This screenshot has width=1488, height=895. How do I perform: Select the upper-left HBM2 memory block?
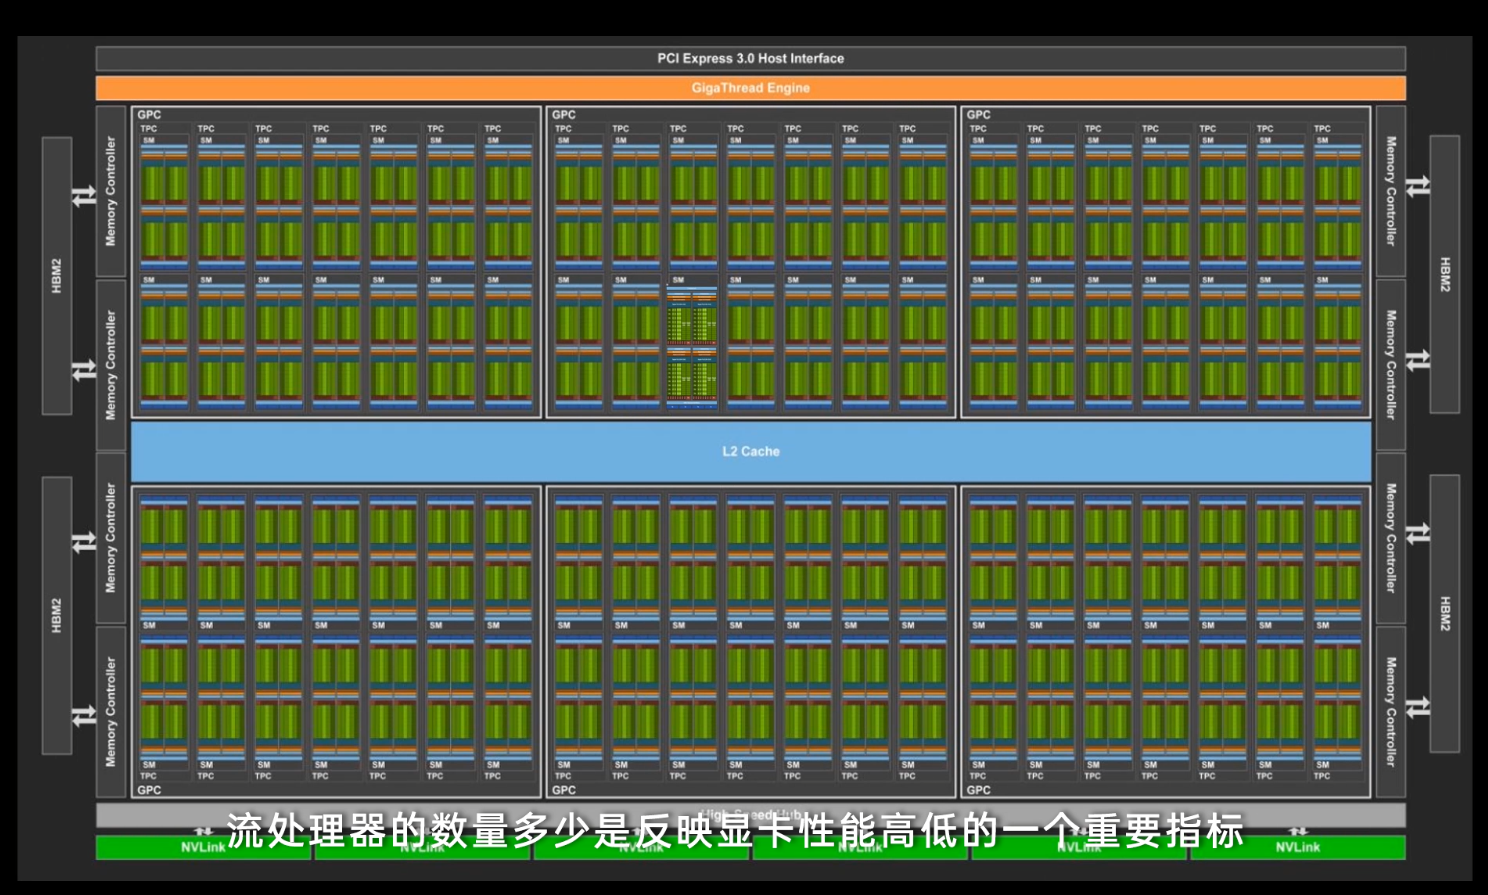pos(57,275)
